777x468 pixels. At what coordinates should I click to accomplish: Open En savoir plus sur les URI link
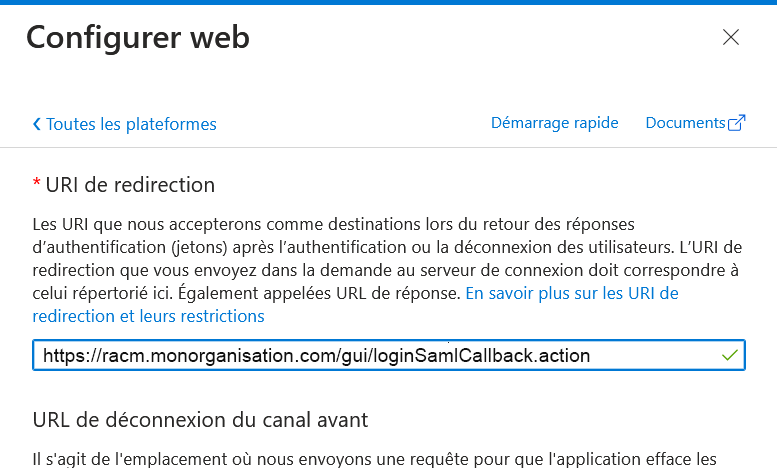pyautogui.click(x=572, y=293)
